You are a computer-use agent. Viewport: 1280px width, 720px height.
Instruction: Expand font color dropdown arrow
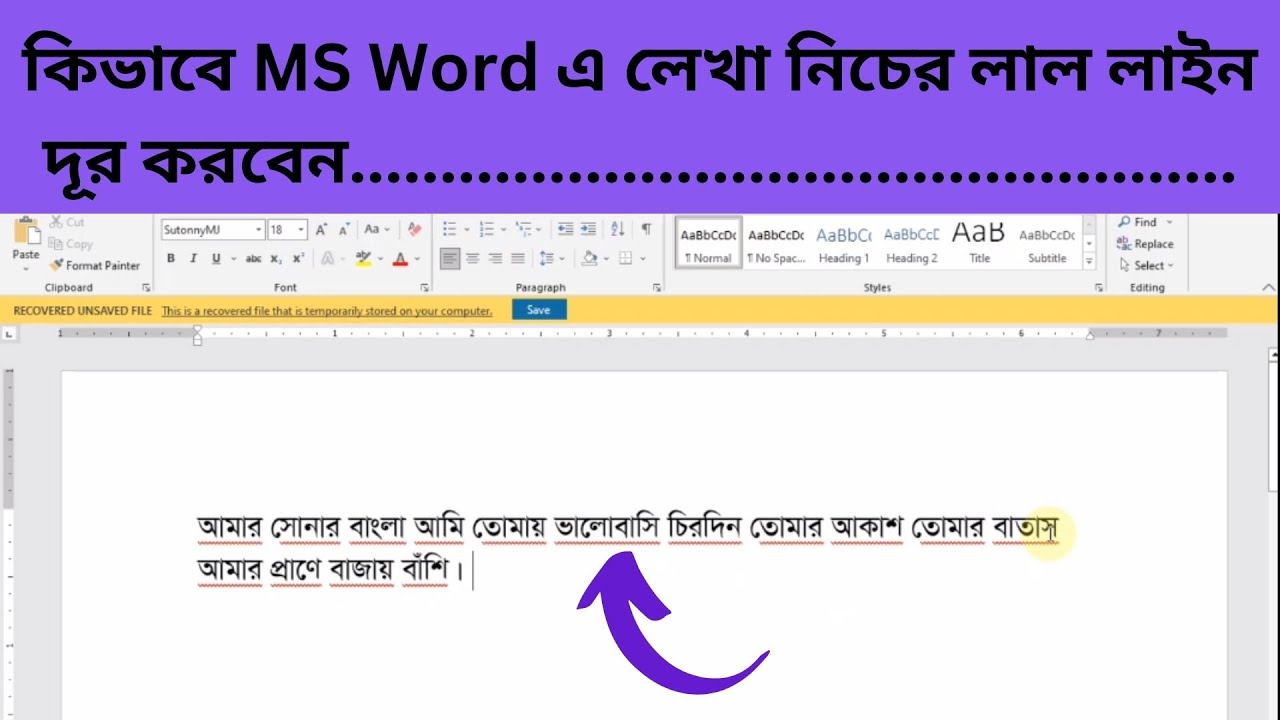[x=417, y=258]
